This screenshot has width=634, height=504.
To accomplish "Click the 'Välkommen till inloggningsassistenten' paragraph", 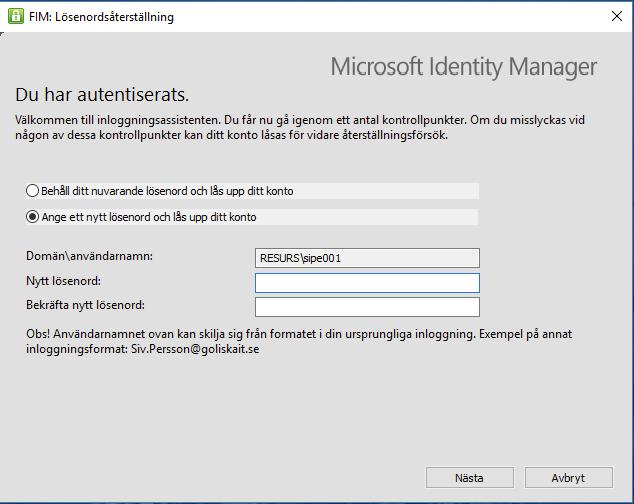I will (300, 127).
